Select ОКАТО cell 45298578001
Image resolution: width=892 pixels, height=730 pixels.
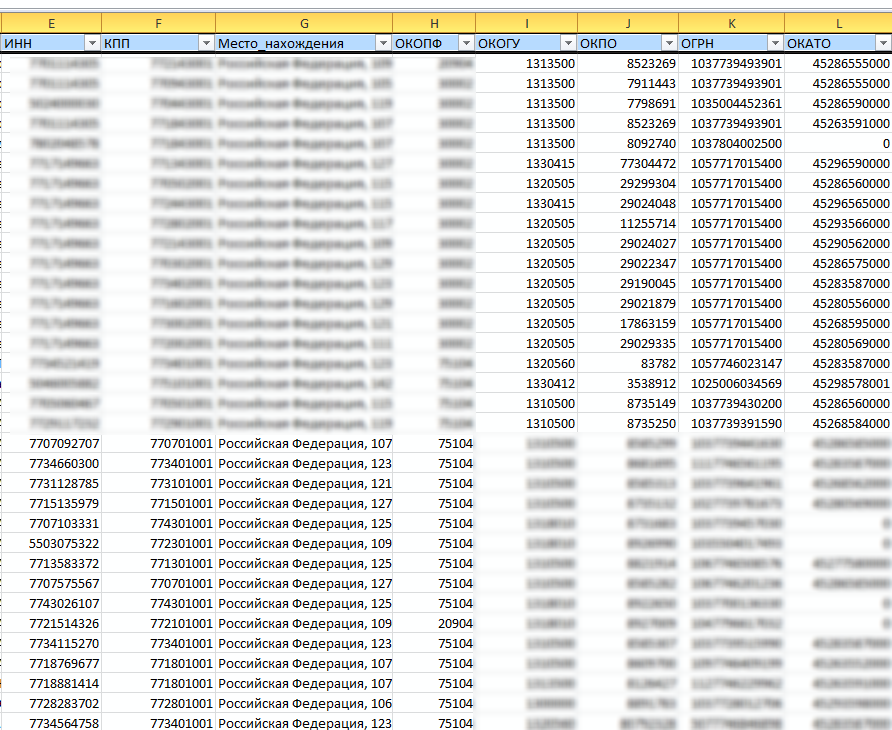click(838, 383)
